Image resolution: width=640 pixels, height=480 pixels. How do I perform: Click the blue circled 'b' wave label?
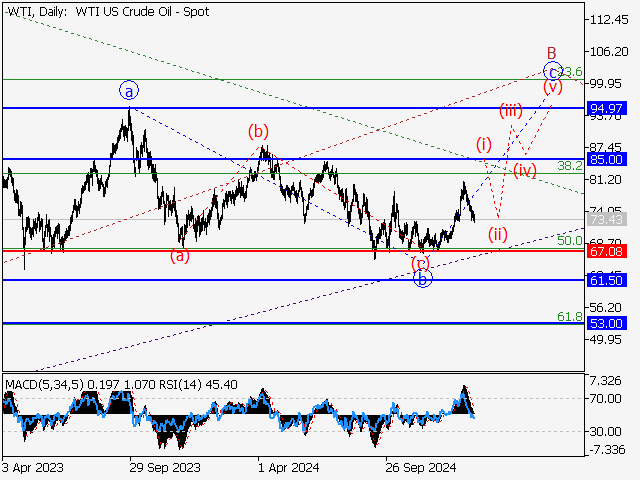point(423,280)
